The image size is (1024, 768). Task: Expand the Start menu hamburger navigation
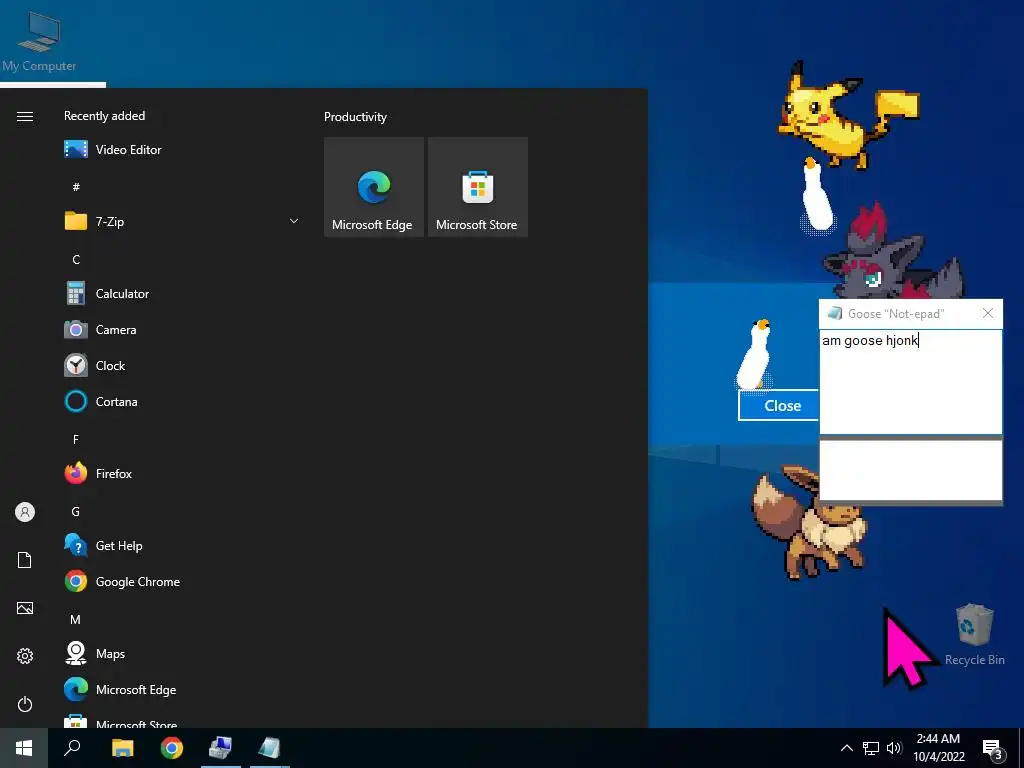click(x=25, y=116)
